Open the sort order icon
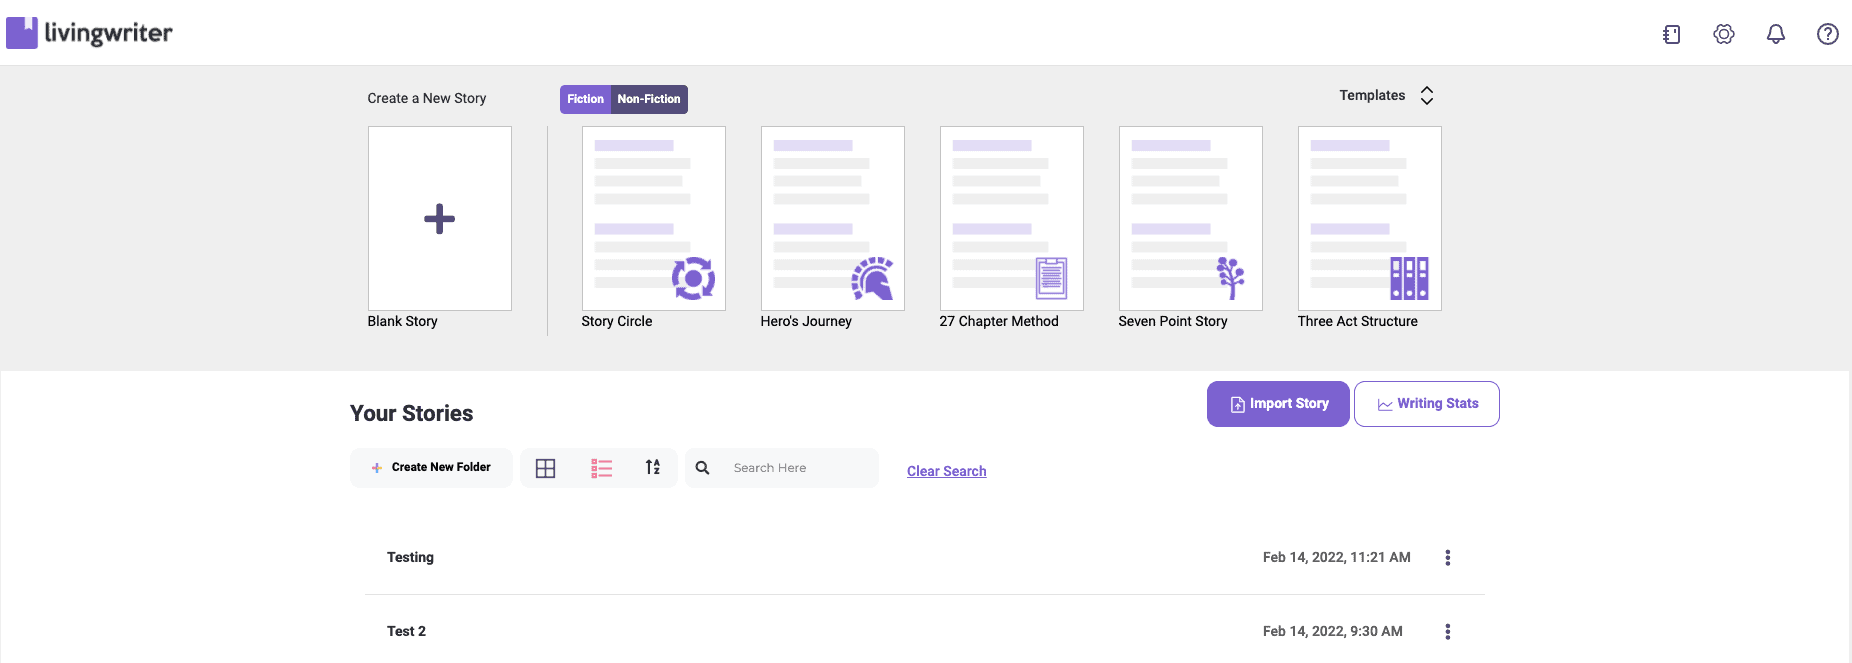 [653, 467]
